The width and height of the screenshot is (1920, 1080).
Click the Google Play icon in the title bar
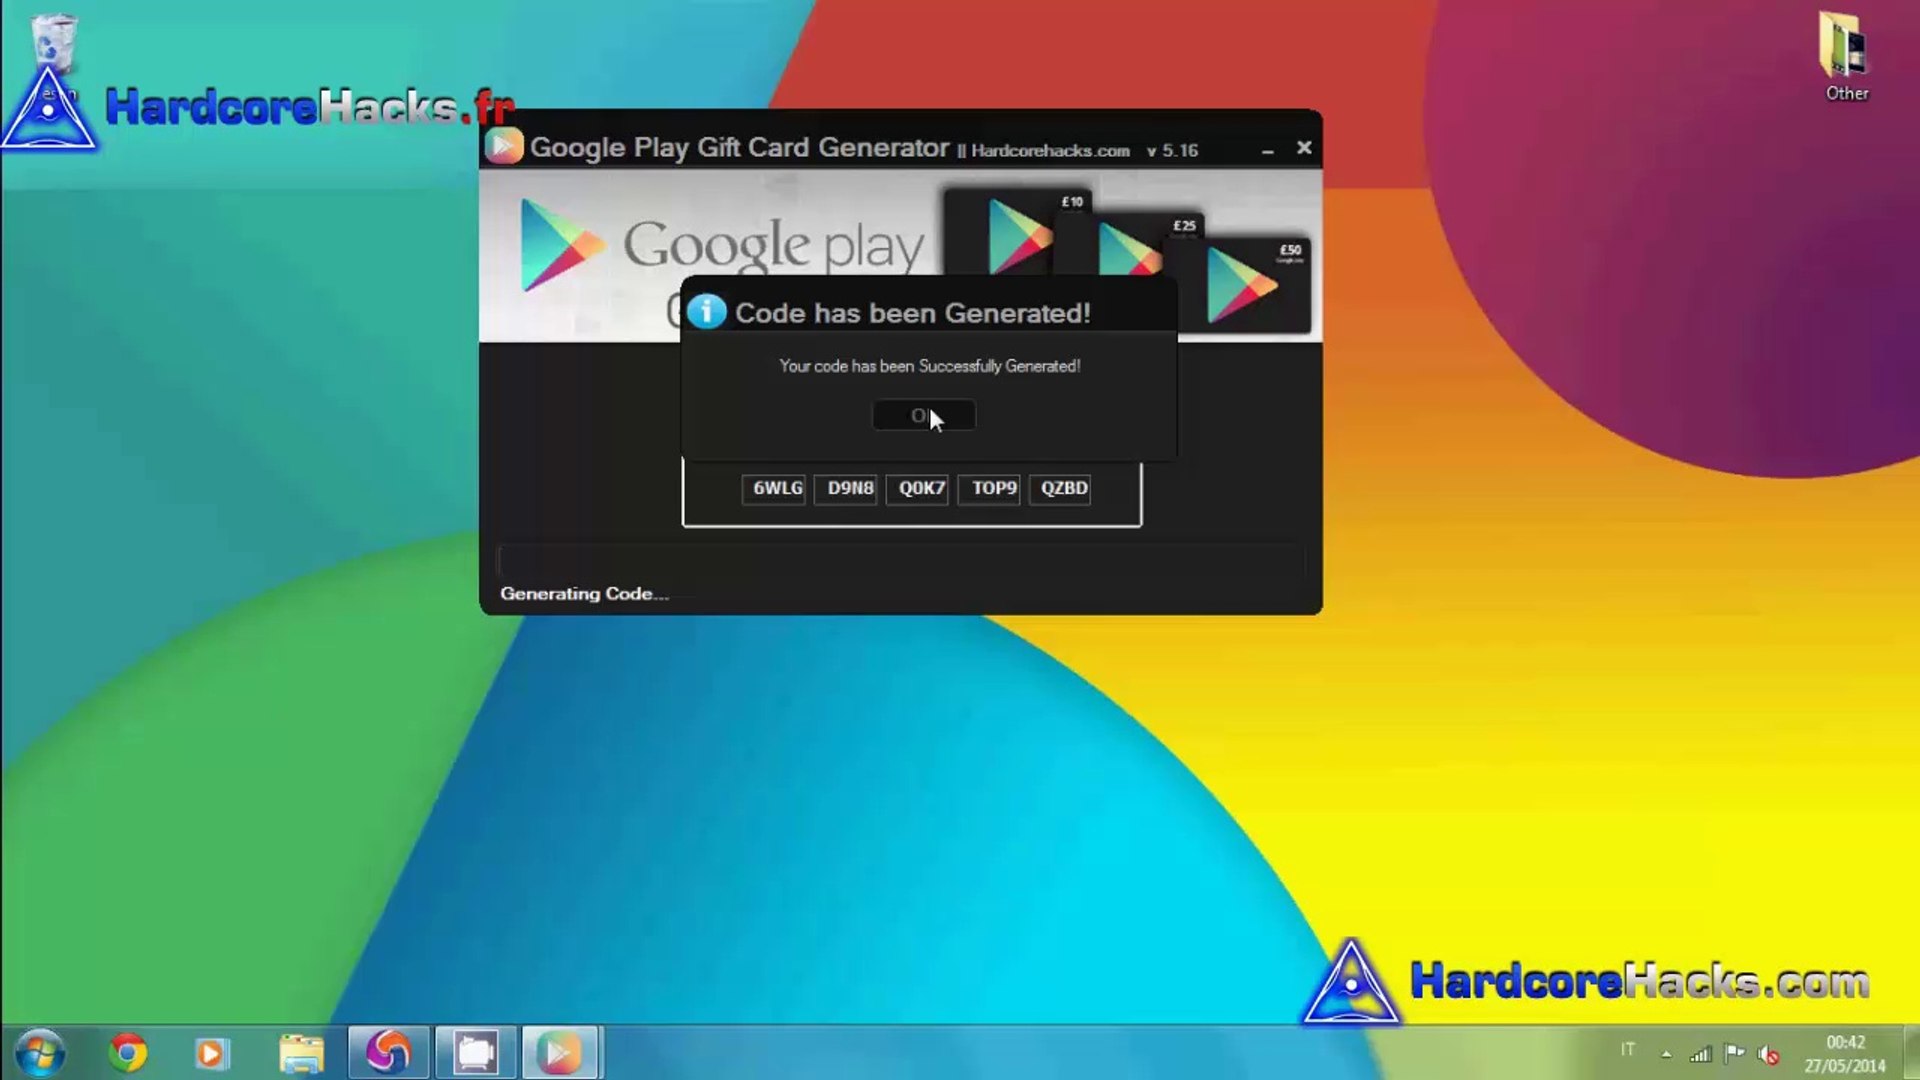tap(504, 148)
